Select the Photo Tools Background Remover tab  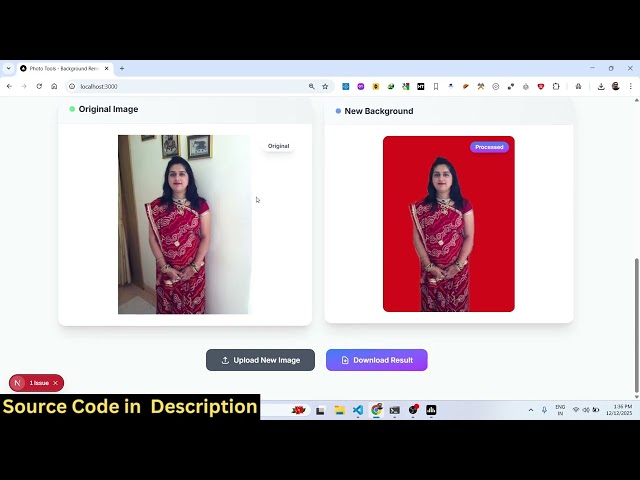click(64, 69)
